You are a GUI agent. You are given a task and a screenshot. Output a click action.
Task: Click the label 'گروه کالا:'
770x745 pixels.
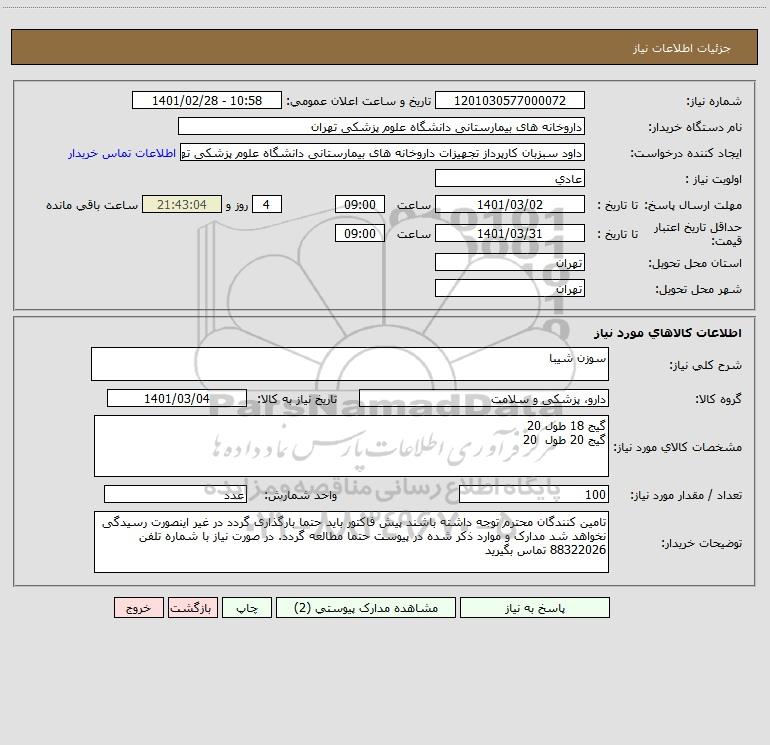click(x=718, y=399)
